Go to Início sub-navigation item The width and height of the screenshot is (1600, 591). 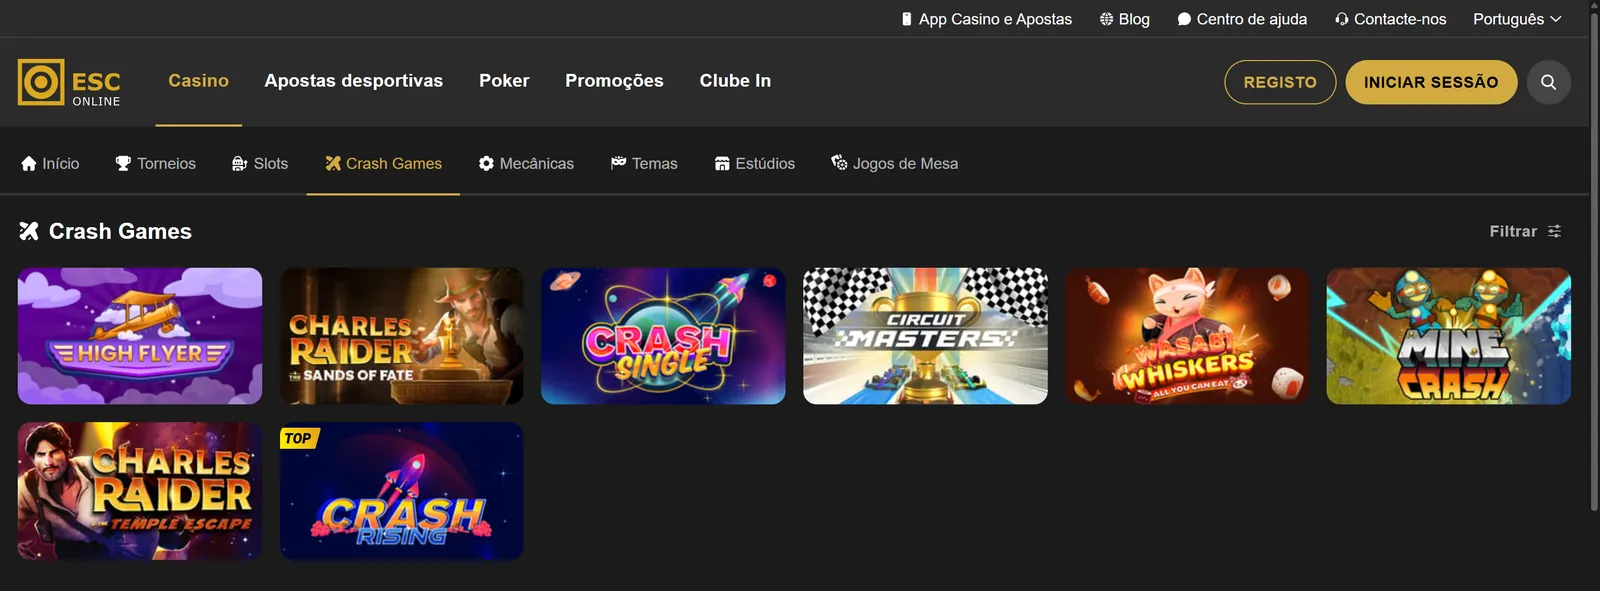click(x=50, y=163)
